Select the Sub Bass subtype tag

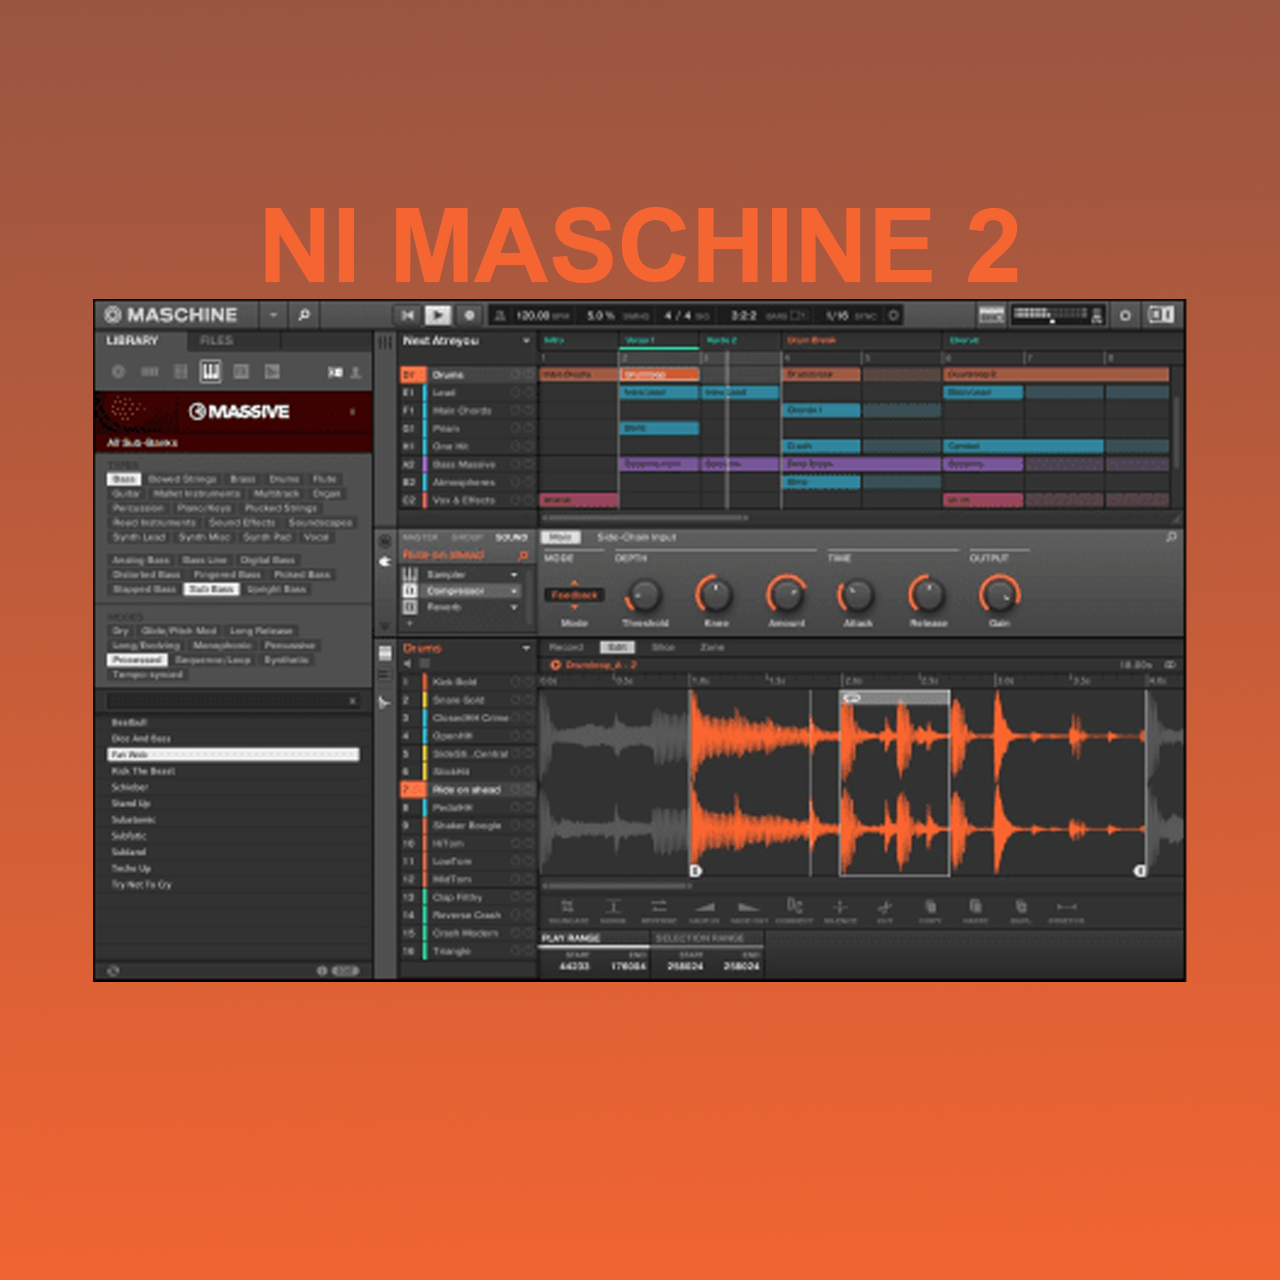pyautogui.click(x=211, y=589)
